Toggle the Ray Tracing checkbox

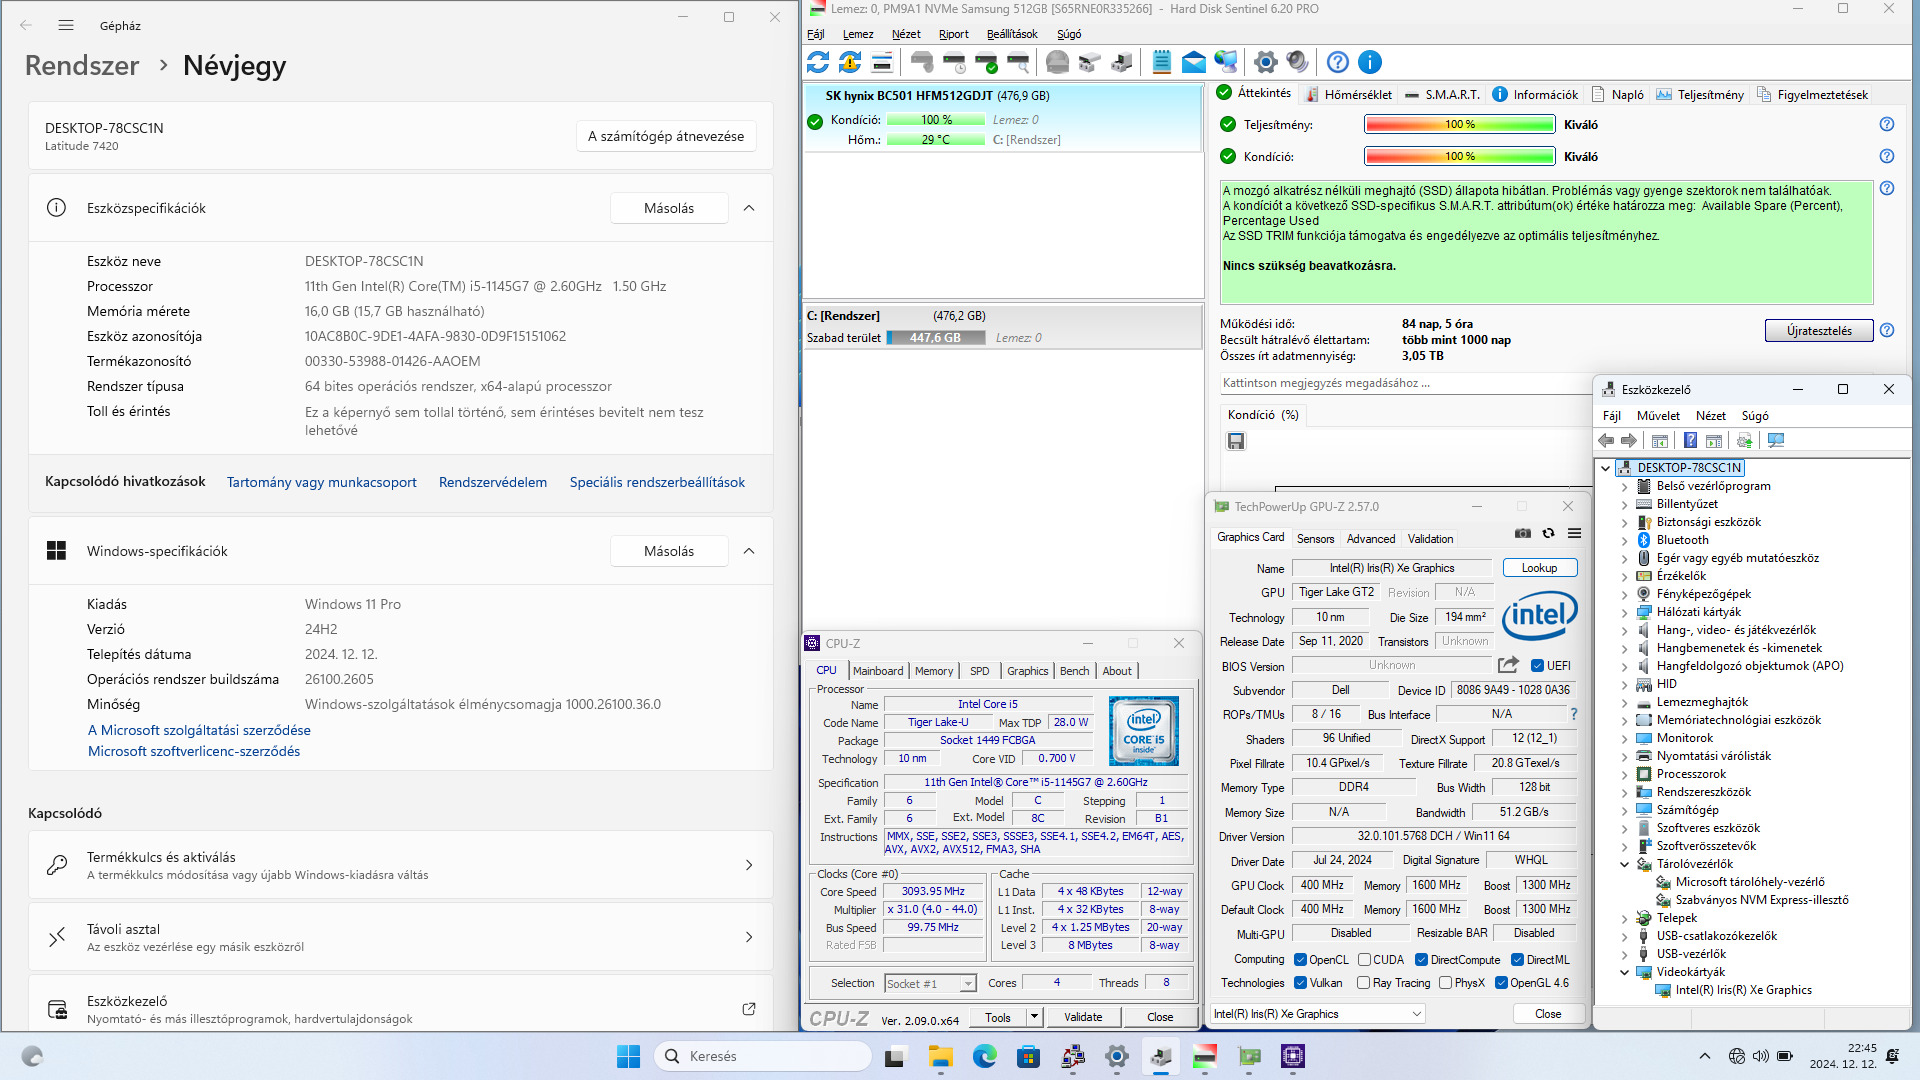[1363, 983]
